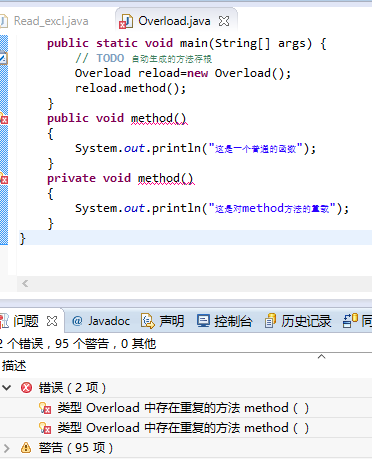Open the 历史记录 history tab

[x=298, y=321]
